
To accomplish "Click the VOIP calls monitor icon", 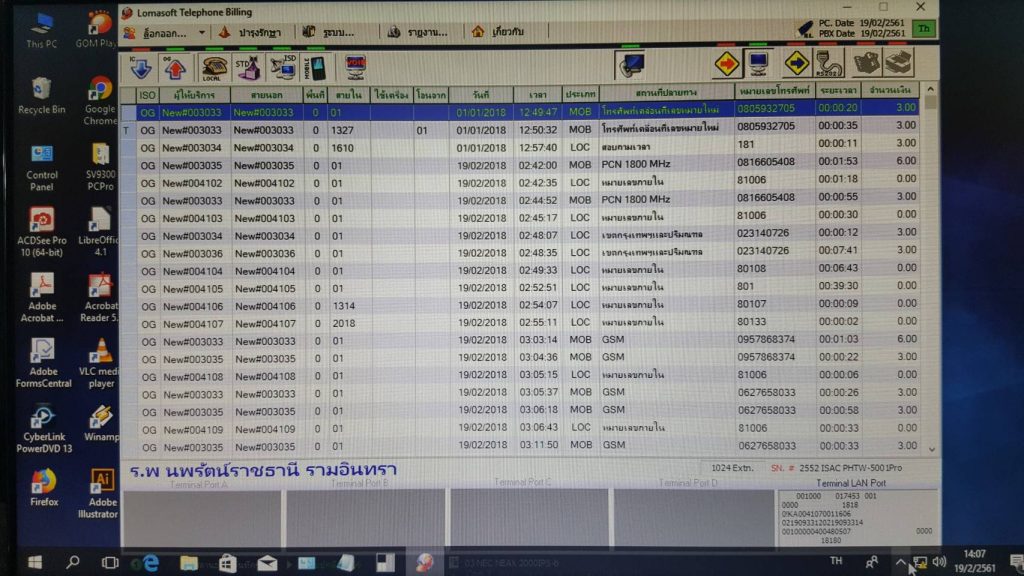I will [355, 68].
